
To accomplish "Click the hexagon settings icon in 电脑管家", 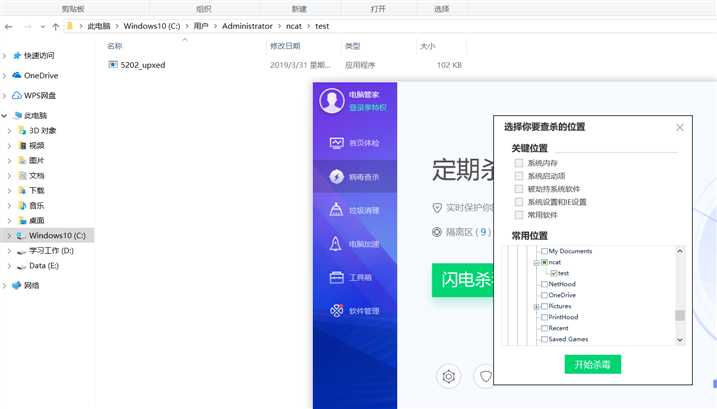I will (x=449, y=377).
